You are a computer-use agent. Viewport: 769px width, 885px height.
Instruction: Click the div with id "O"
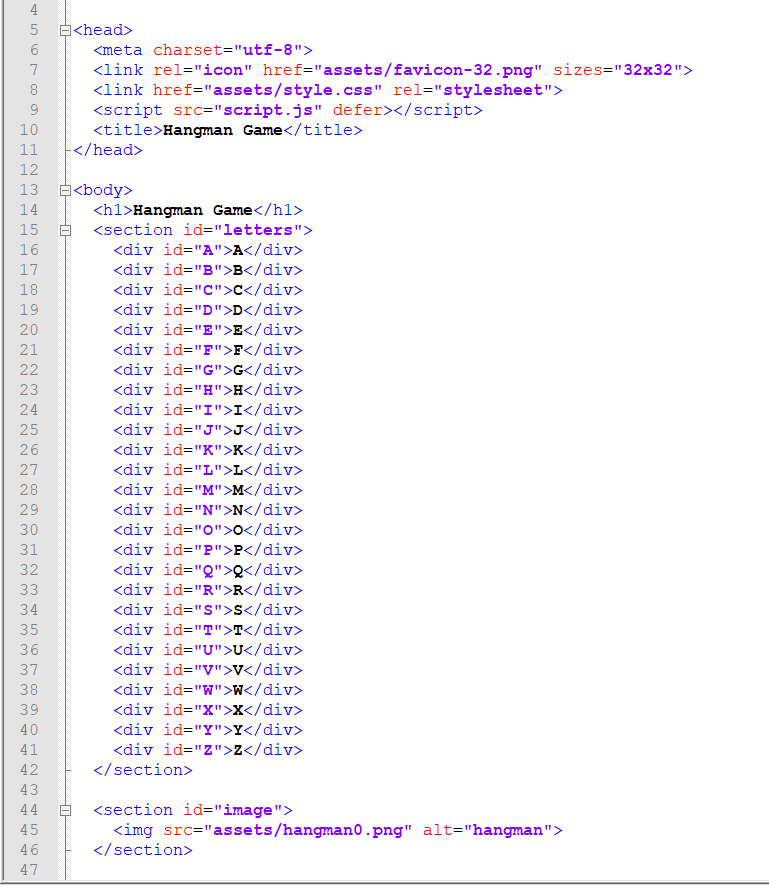point(208,531)
